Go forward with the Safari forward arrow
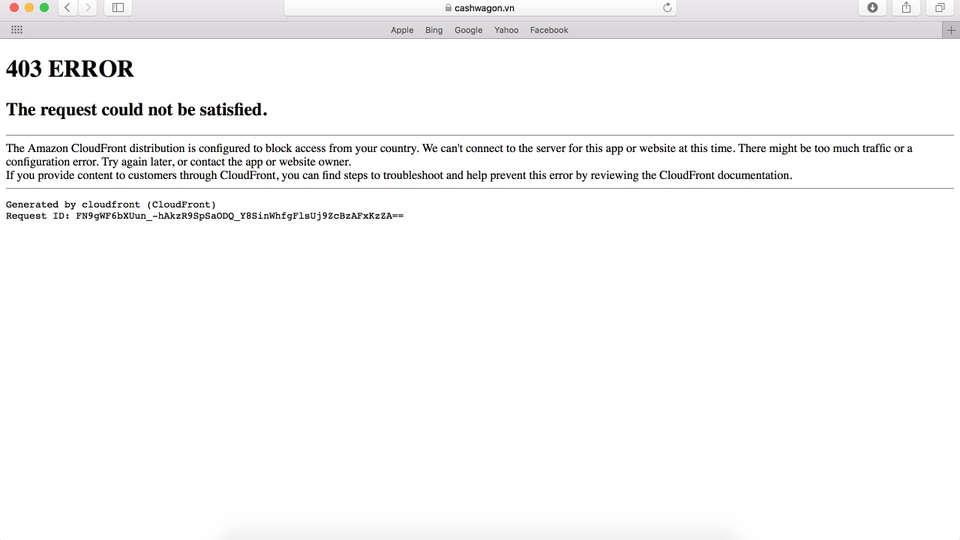Image resolution: width=960 pixels, height=540 pixels. coord(88,7)
